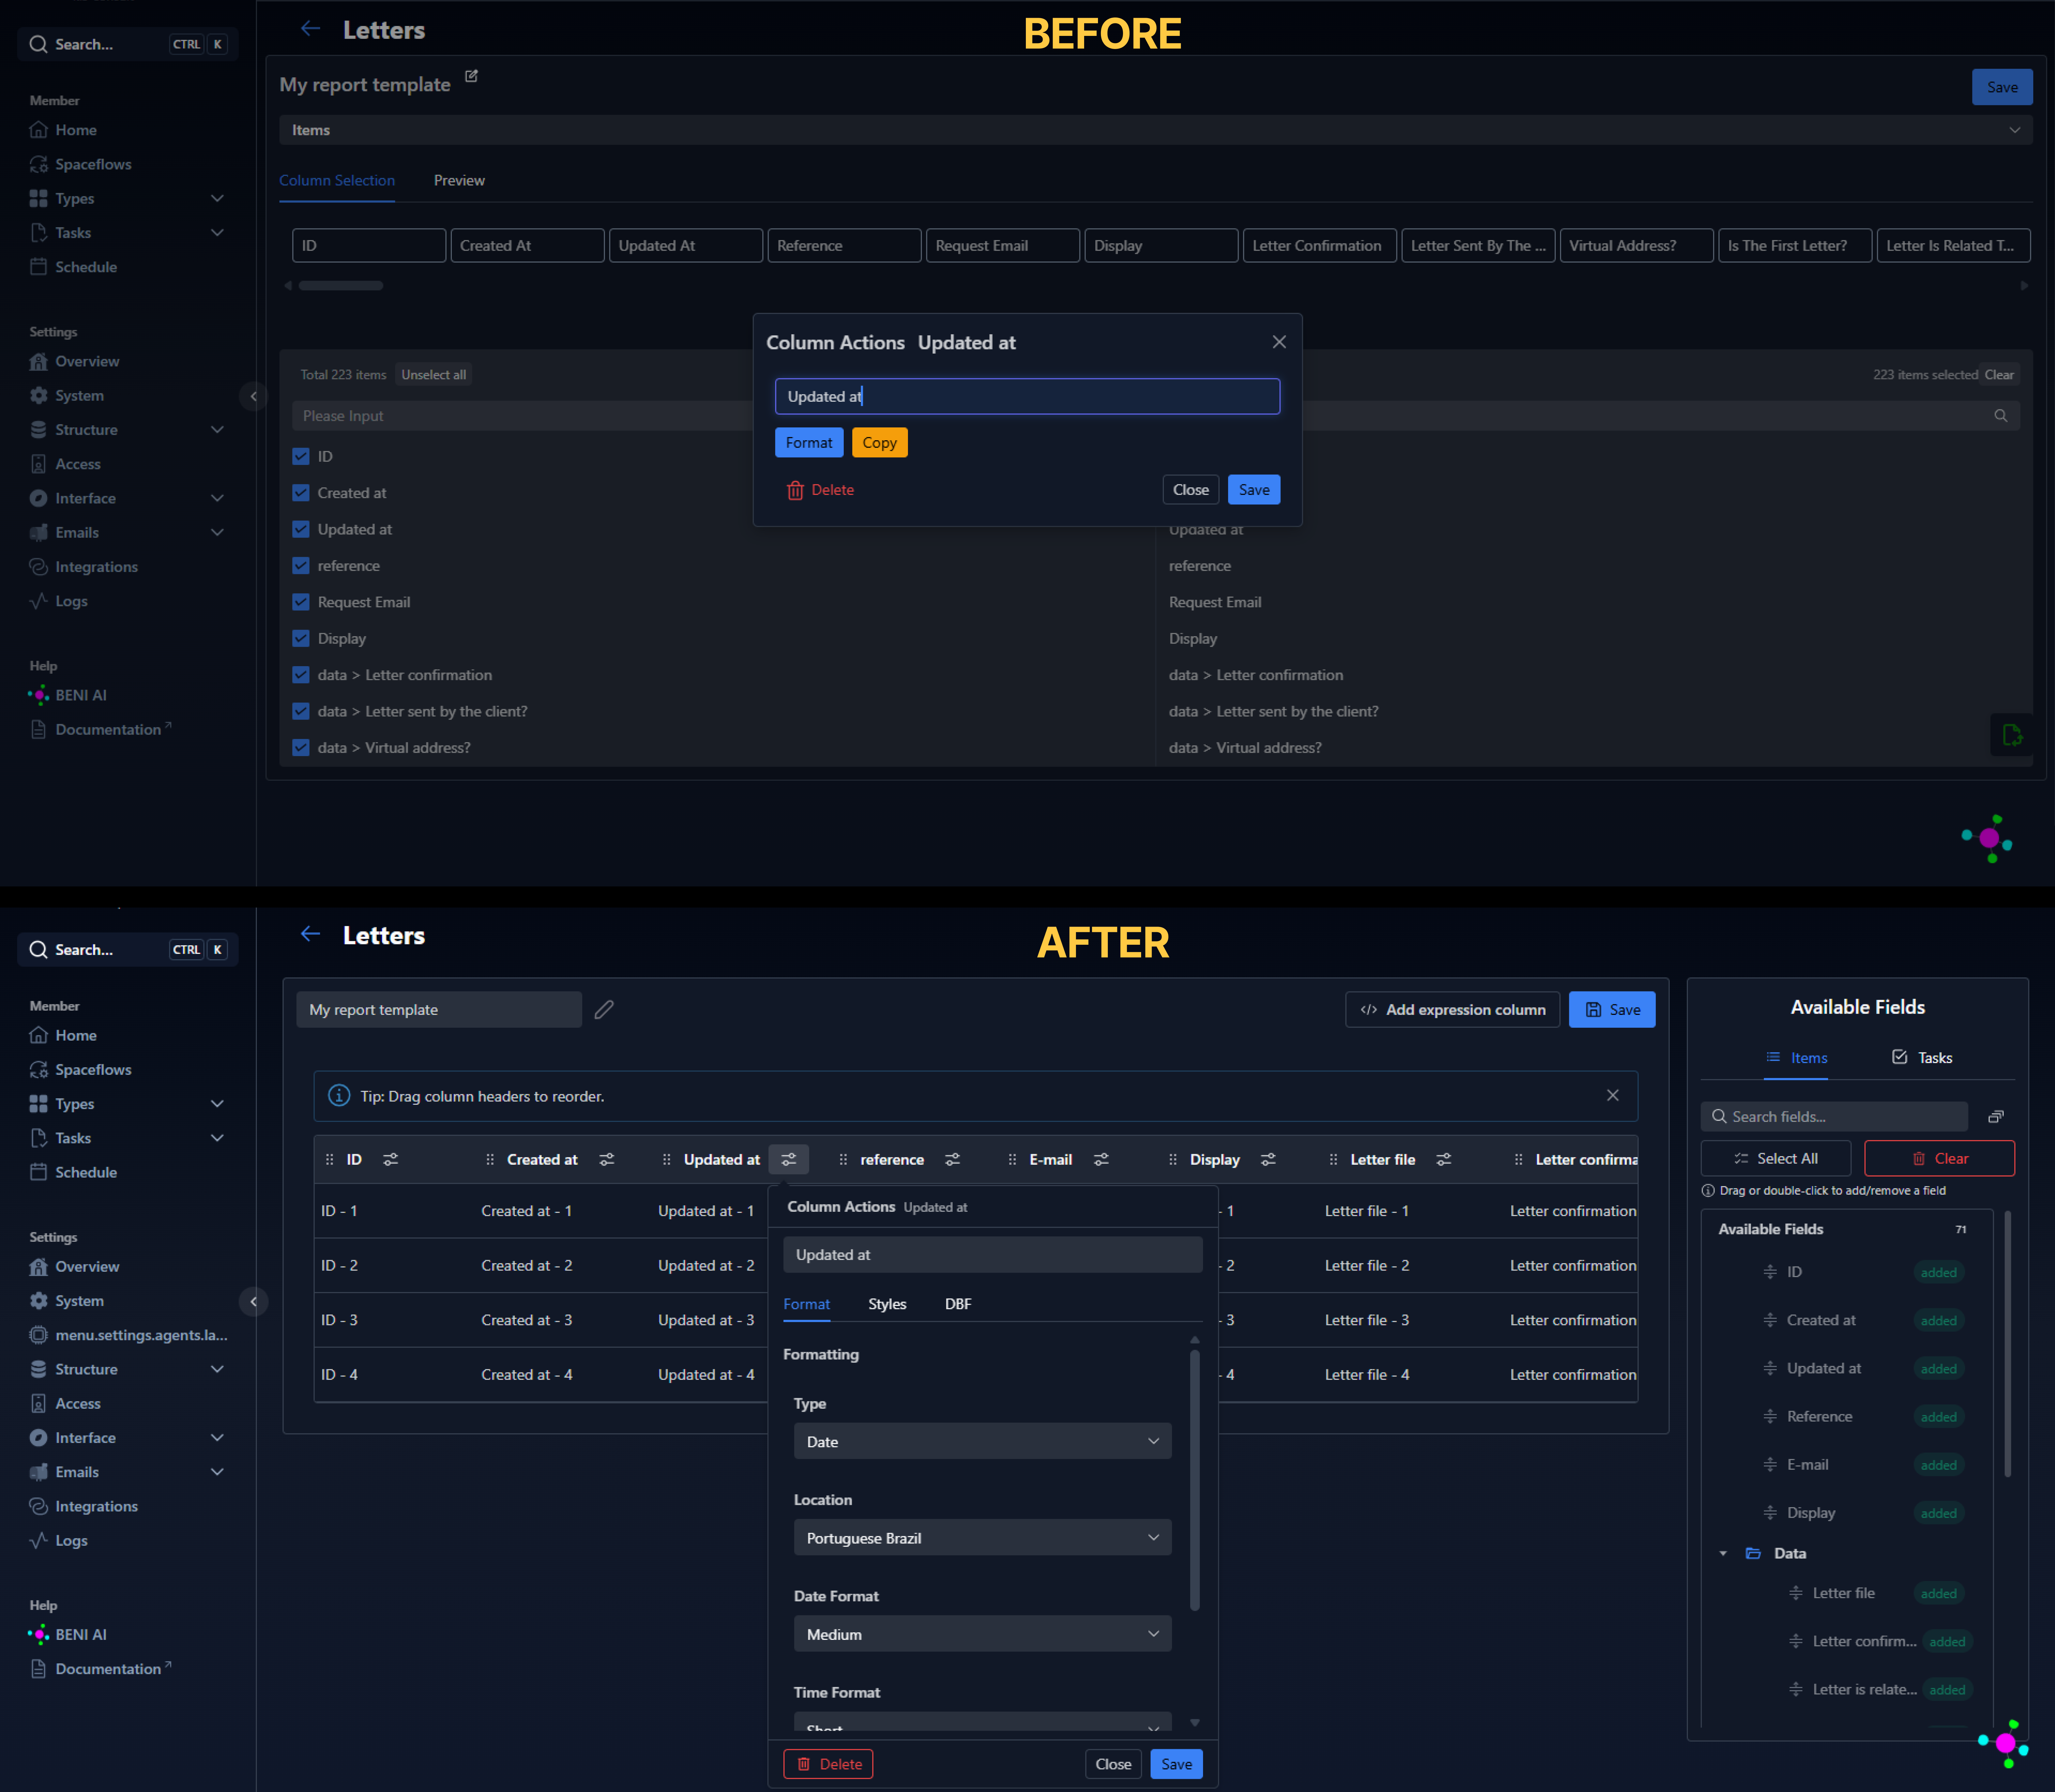Click the Format button in BEFORE Column Actions dialog
Image resolution: width=2055 pixels, height=1792 pixels.
tap(809, 443)
